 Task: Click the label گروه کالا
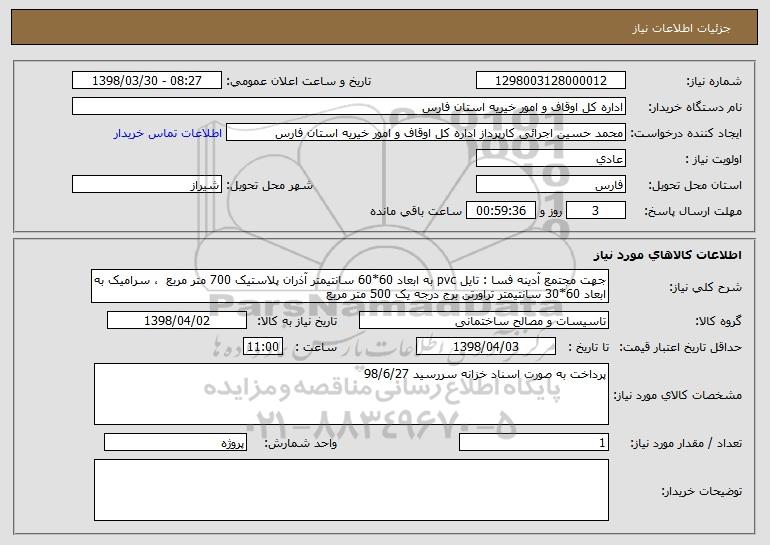pyautogui.click(x=718, y=321)
